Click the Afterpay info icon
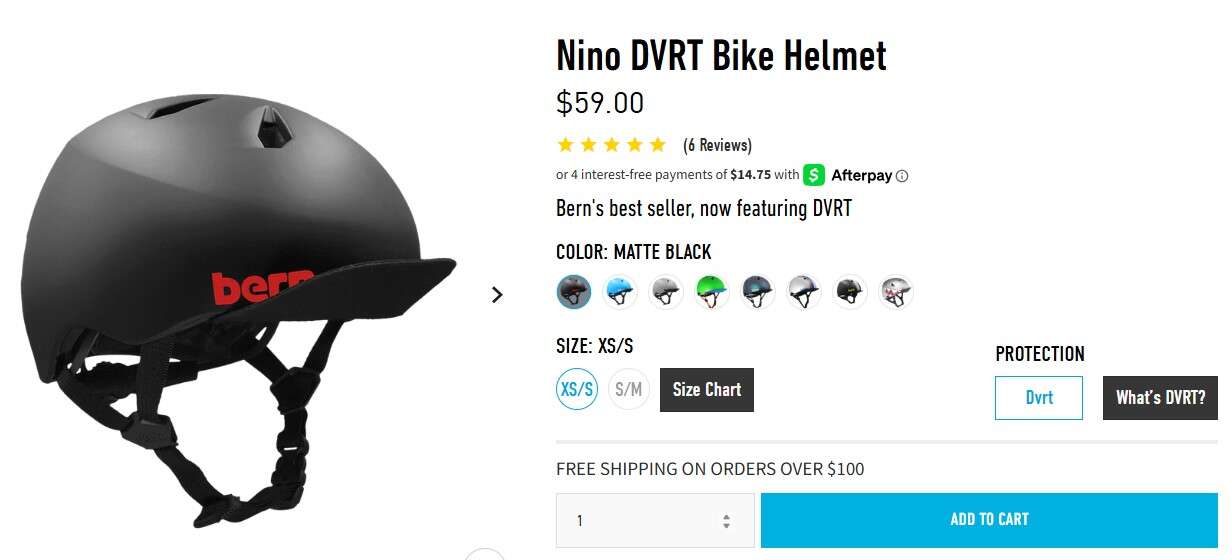 point(902,176)
